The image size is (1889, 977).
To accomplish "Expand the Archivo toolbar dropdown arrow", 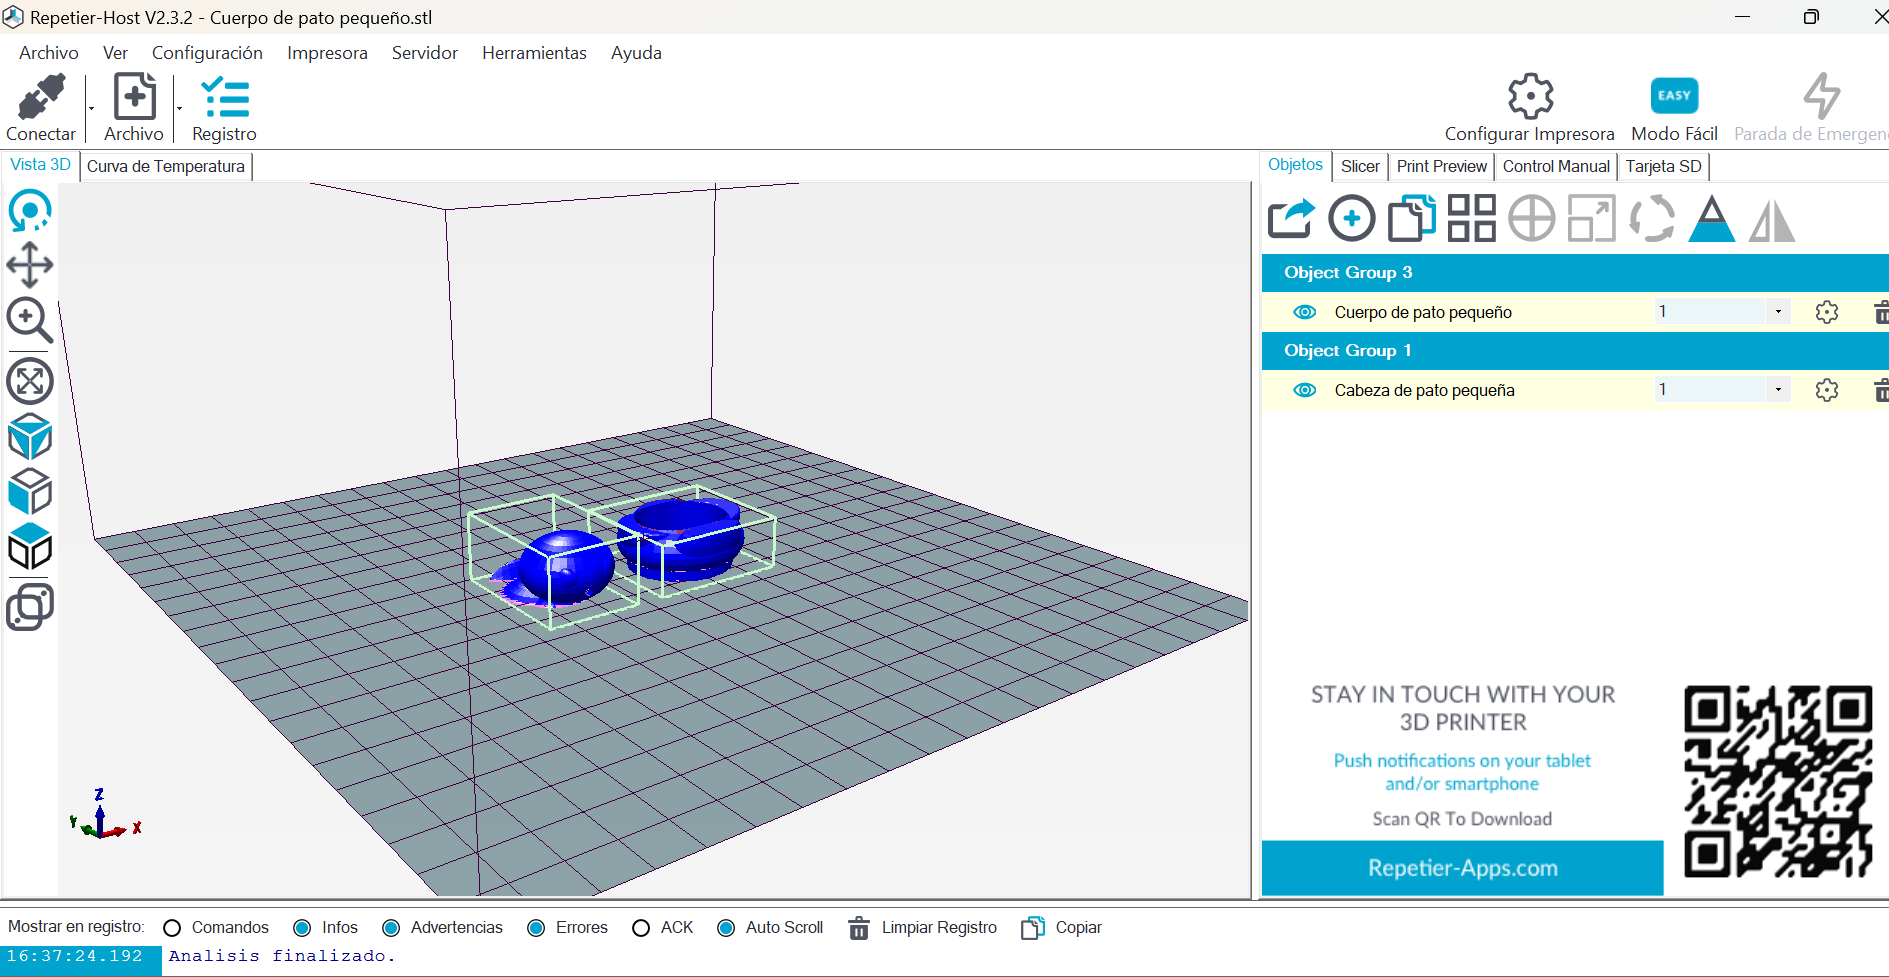I will 179,109.
